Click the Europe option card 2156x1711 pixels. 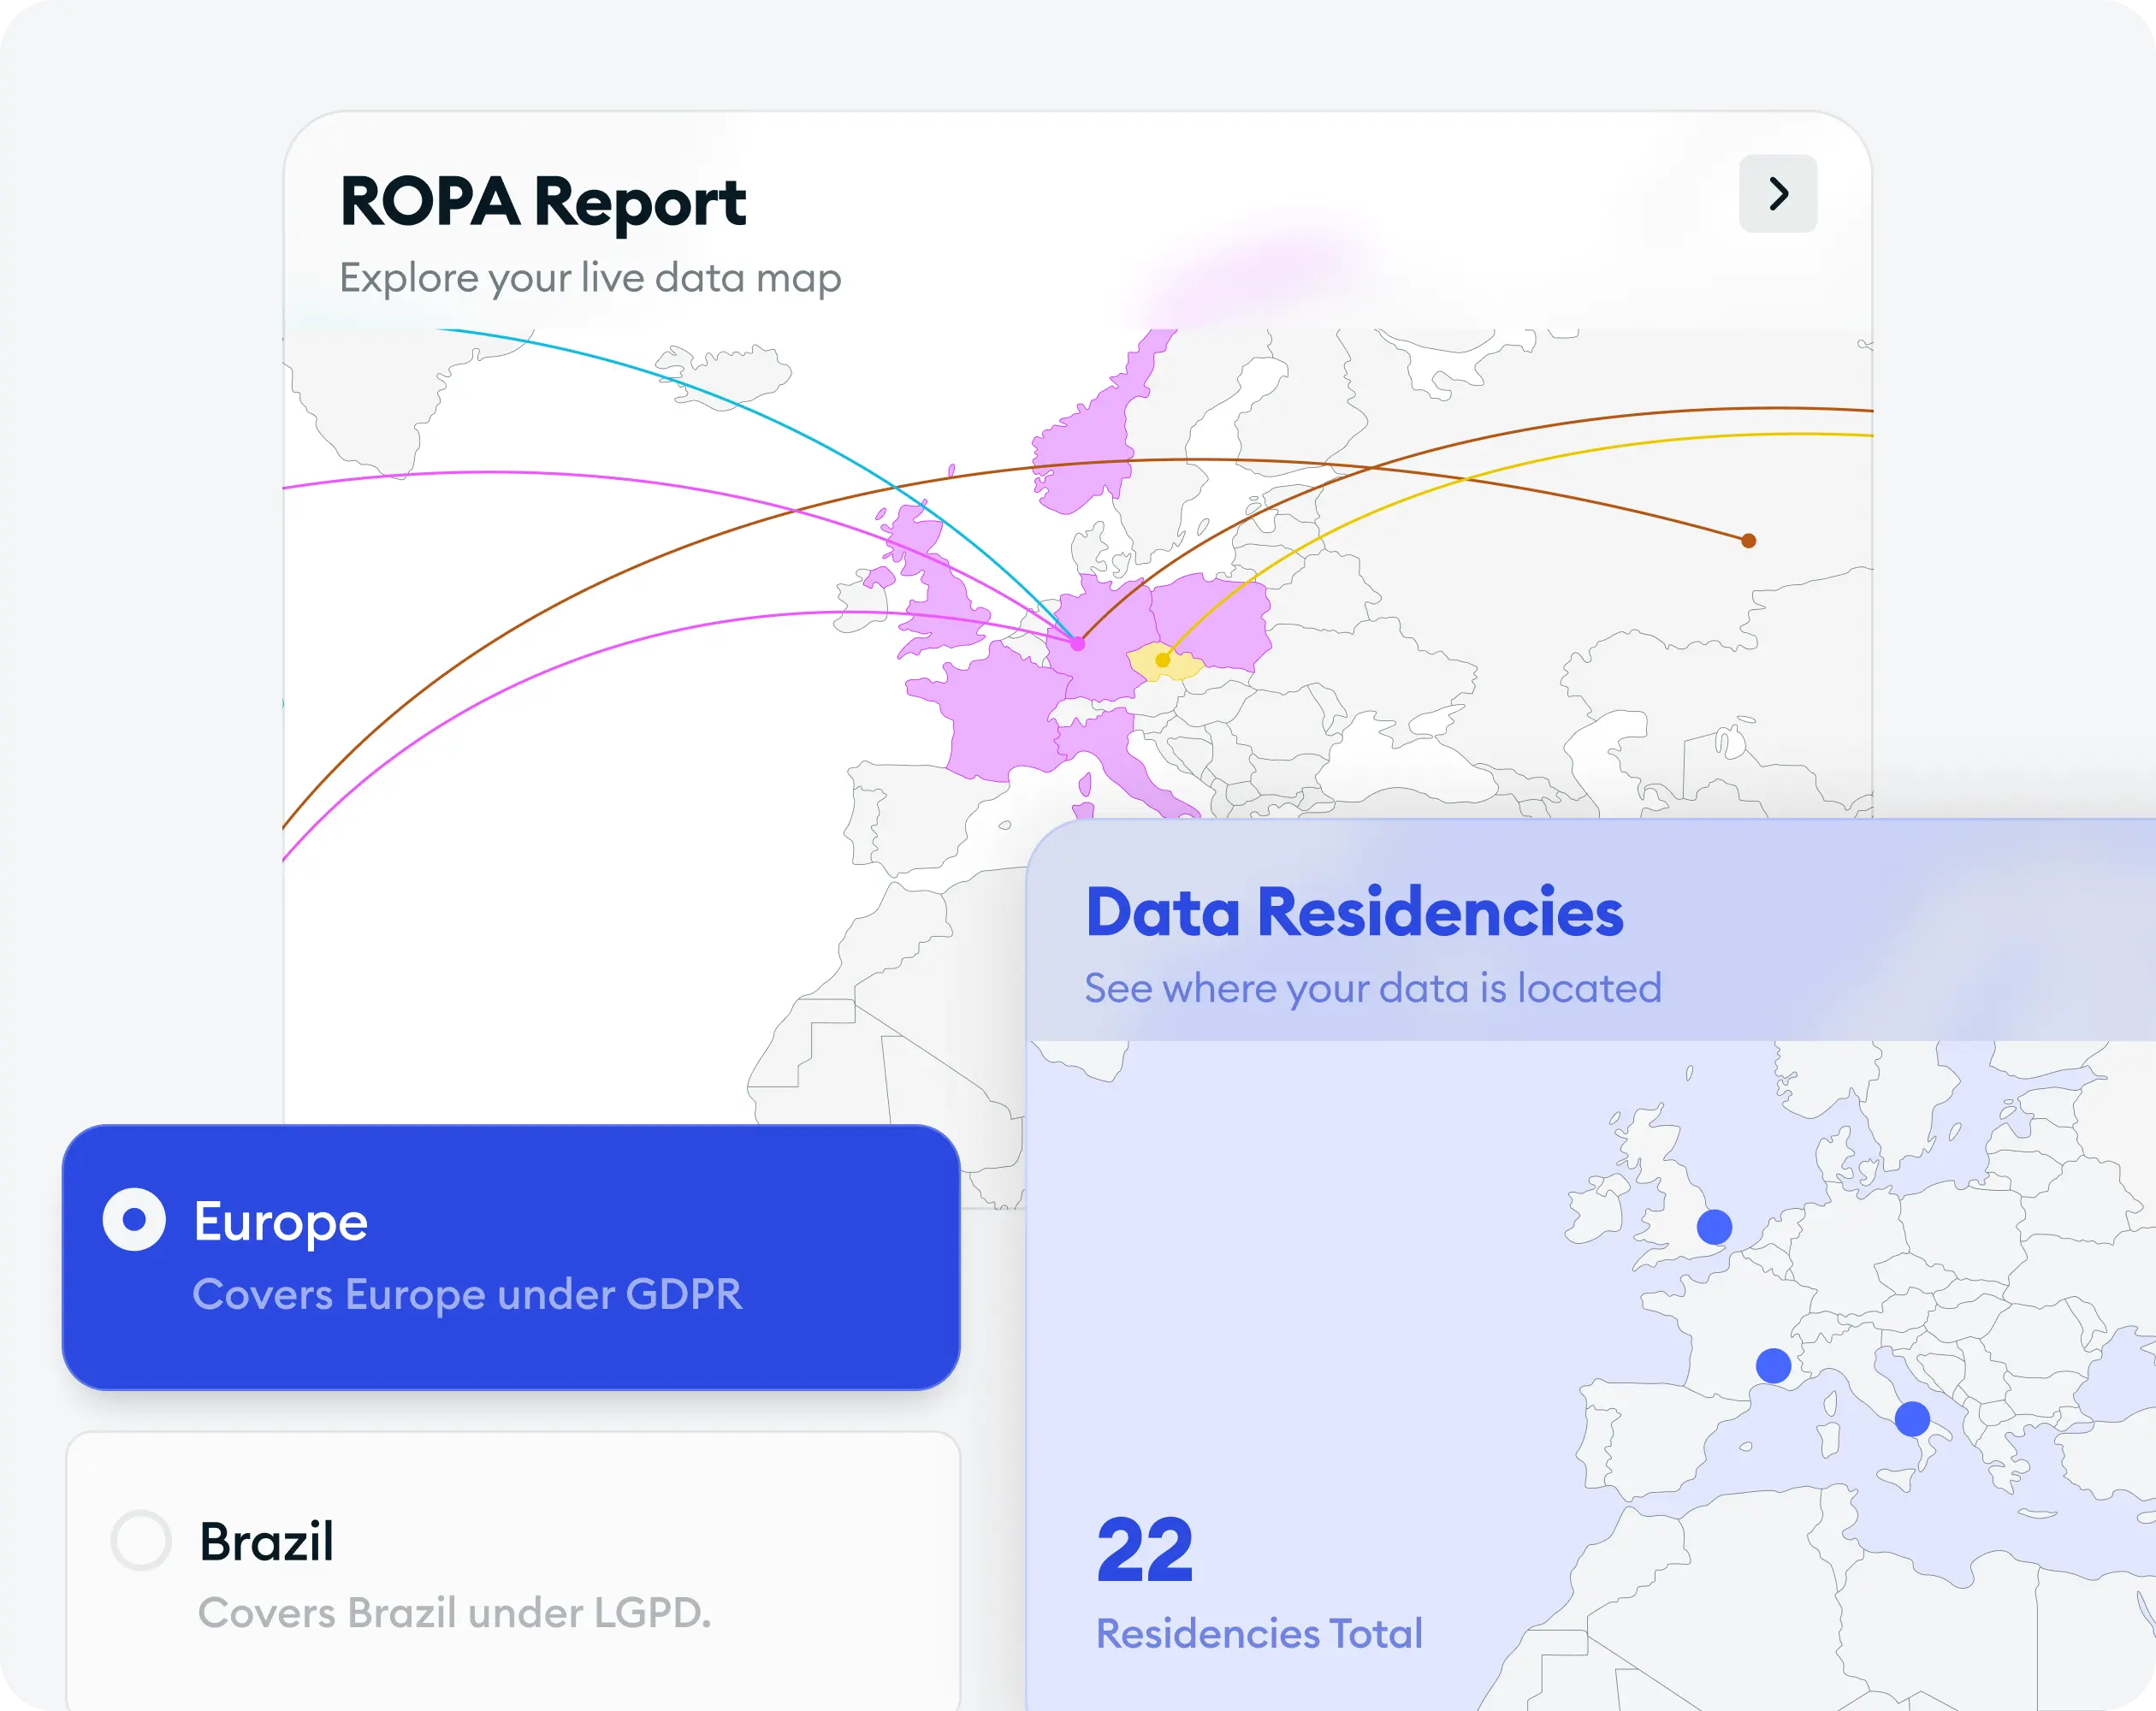tap(511, 1257)
